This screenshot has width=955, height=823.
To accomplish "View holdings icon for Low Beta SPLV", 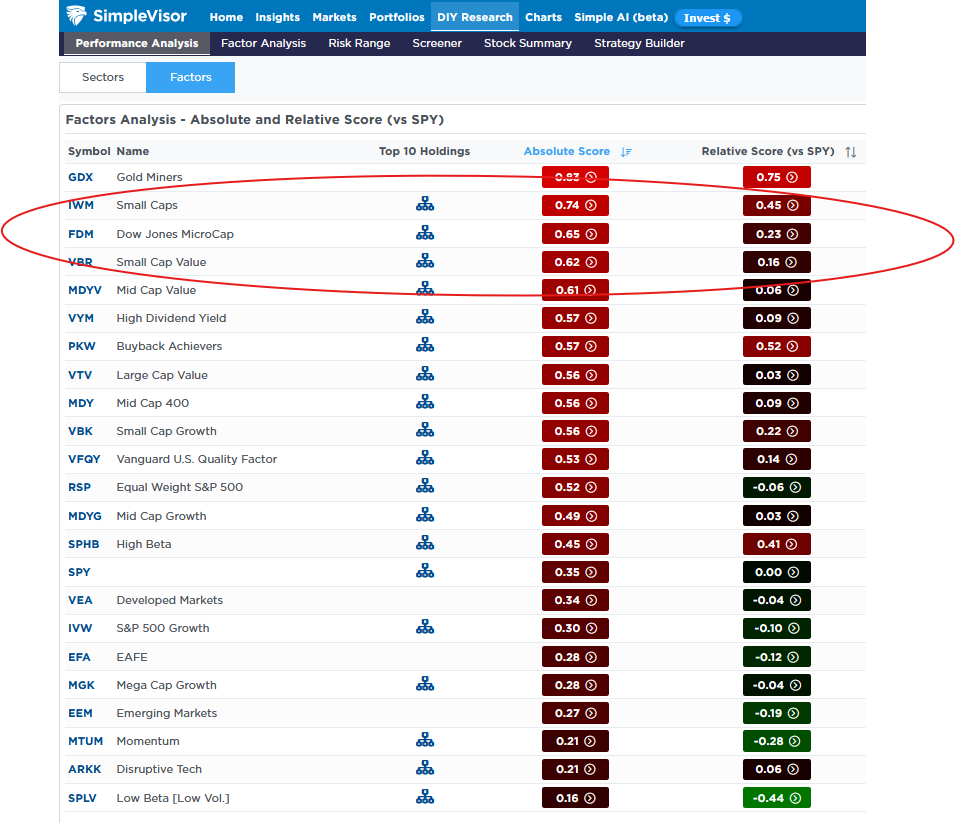I will (x=425, y=798).
